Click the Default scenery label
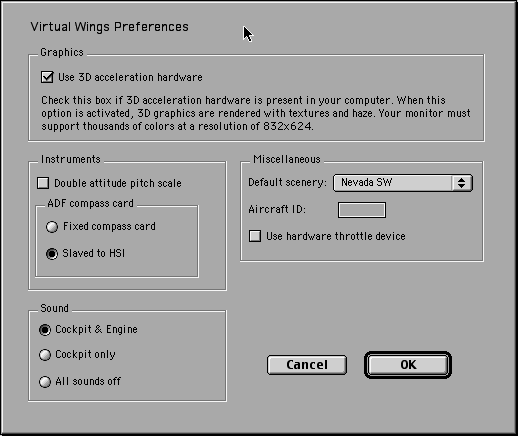Viewport: 518px width, 436px height. (287, 183)
